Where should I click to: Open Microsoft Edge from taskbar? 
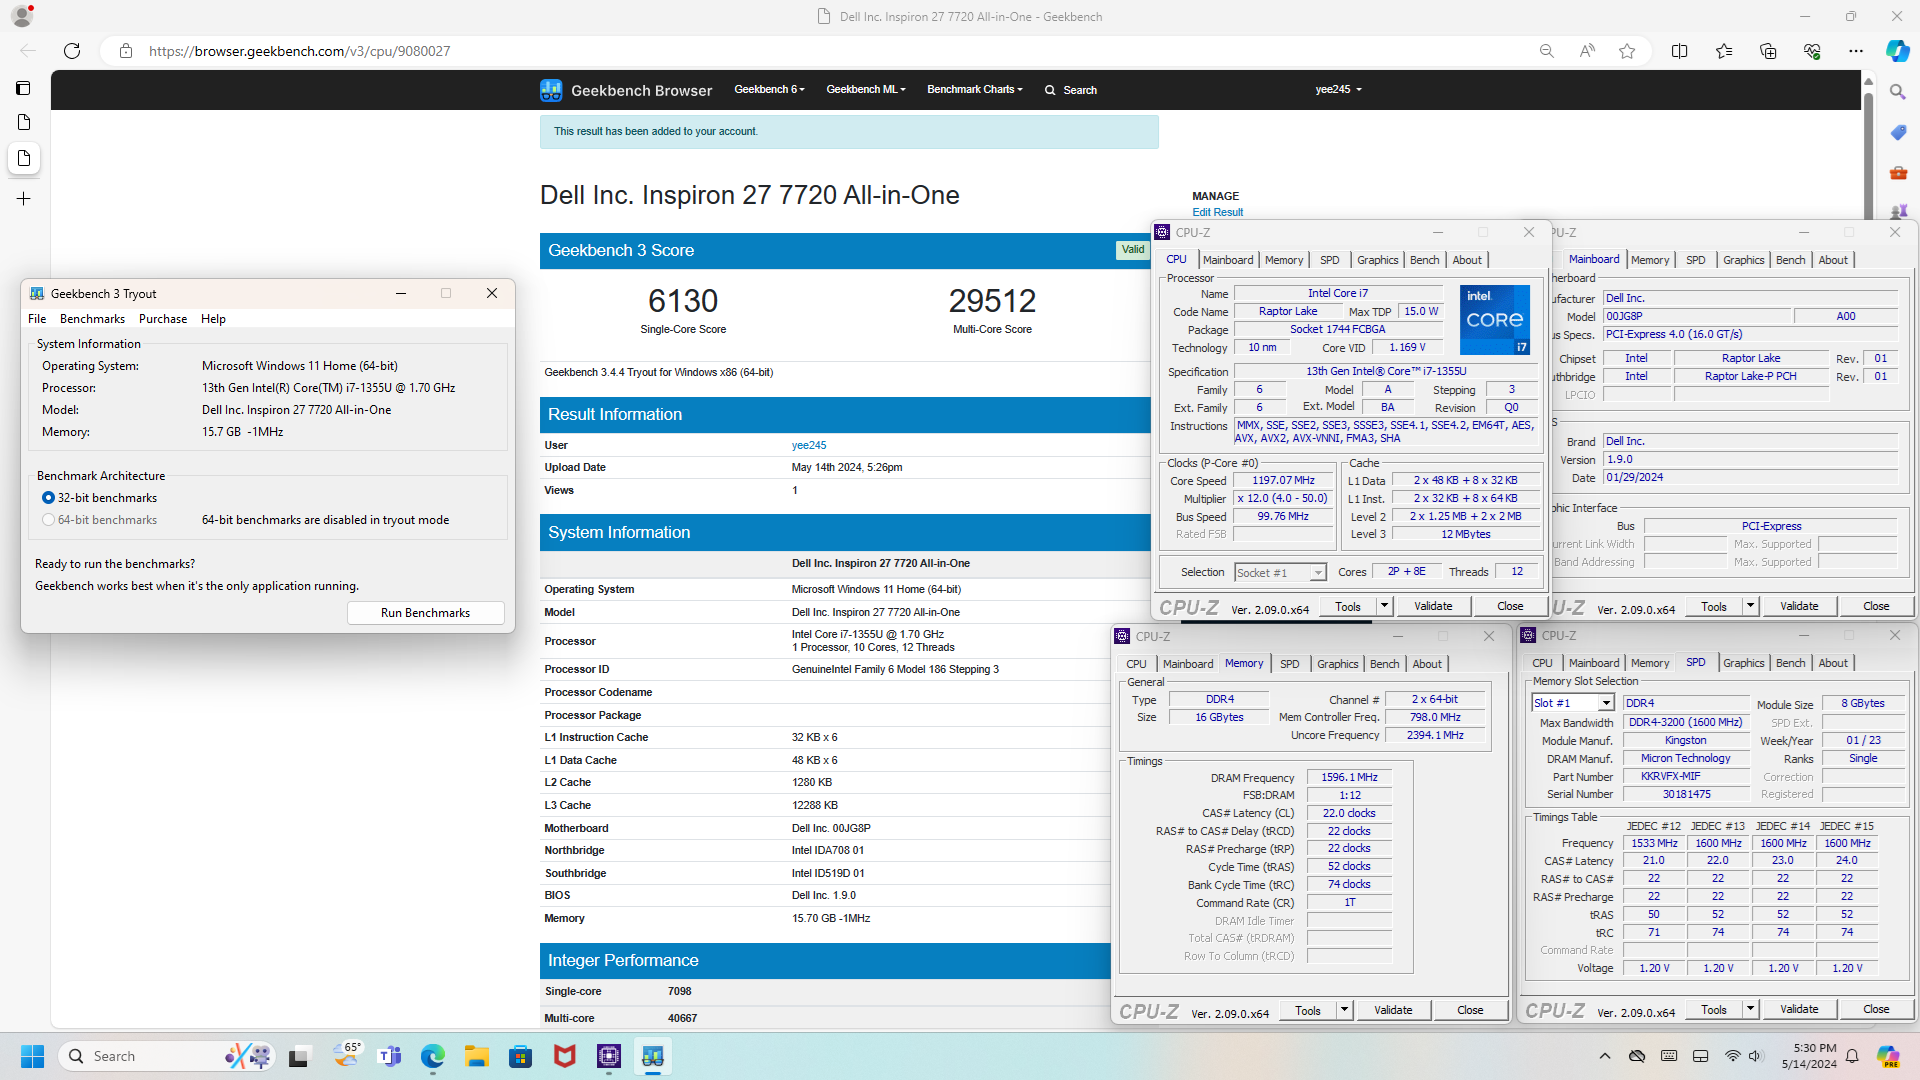(432, 1056)
